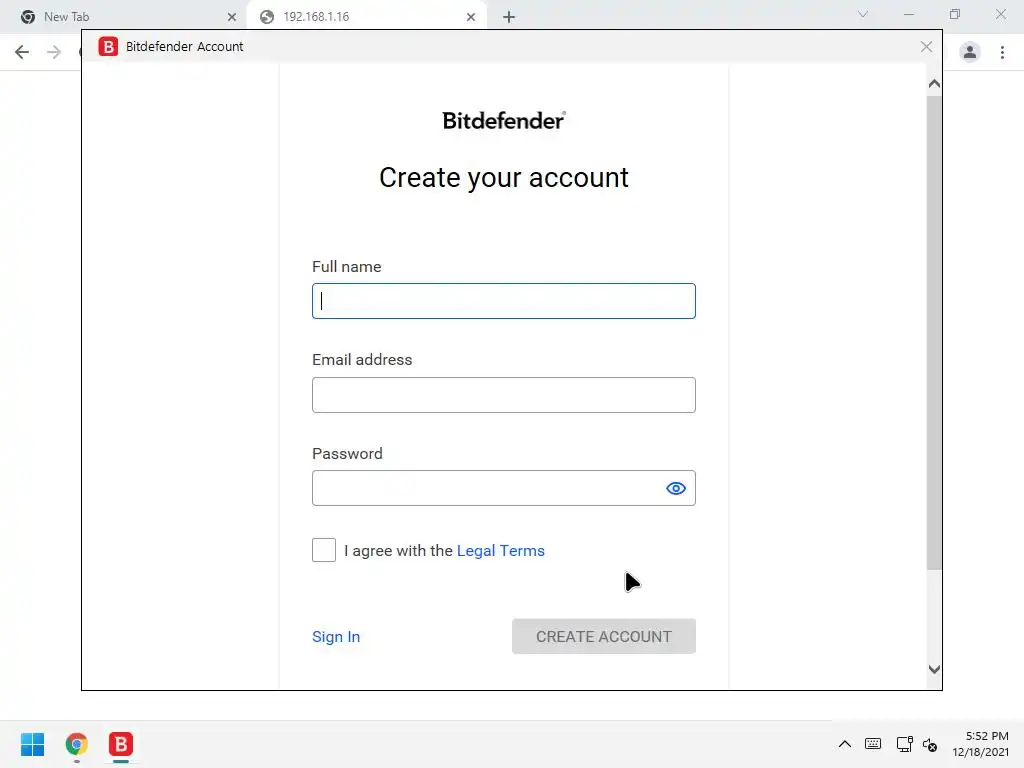Click the Bitdefender wordmark heading
This screenshot has width=1024, height=768.
click(x=504, y=121)
